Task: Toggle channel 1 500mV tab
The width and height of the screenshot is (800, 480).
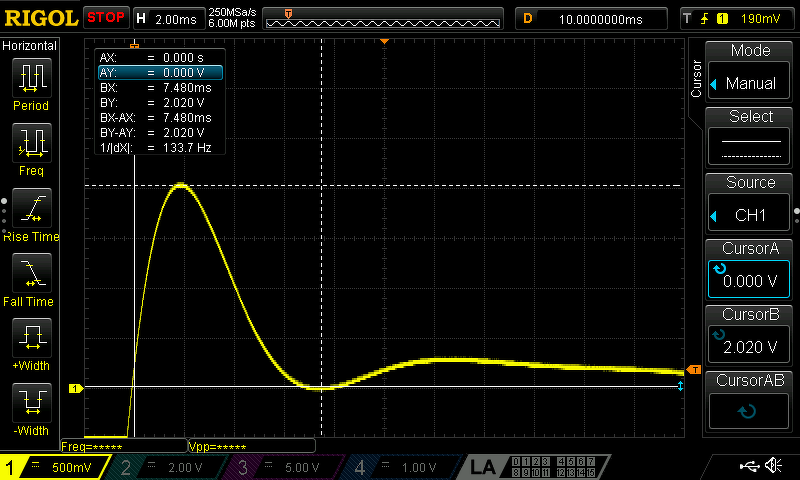Action: 54,467
